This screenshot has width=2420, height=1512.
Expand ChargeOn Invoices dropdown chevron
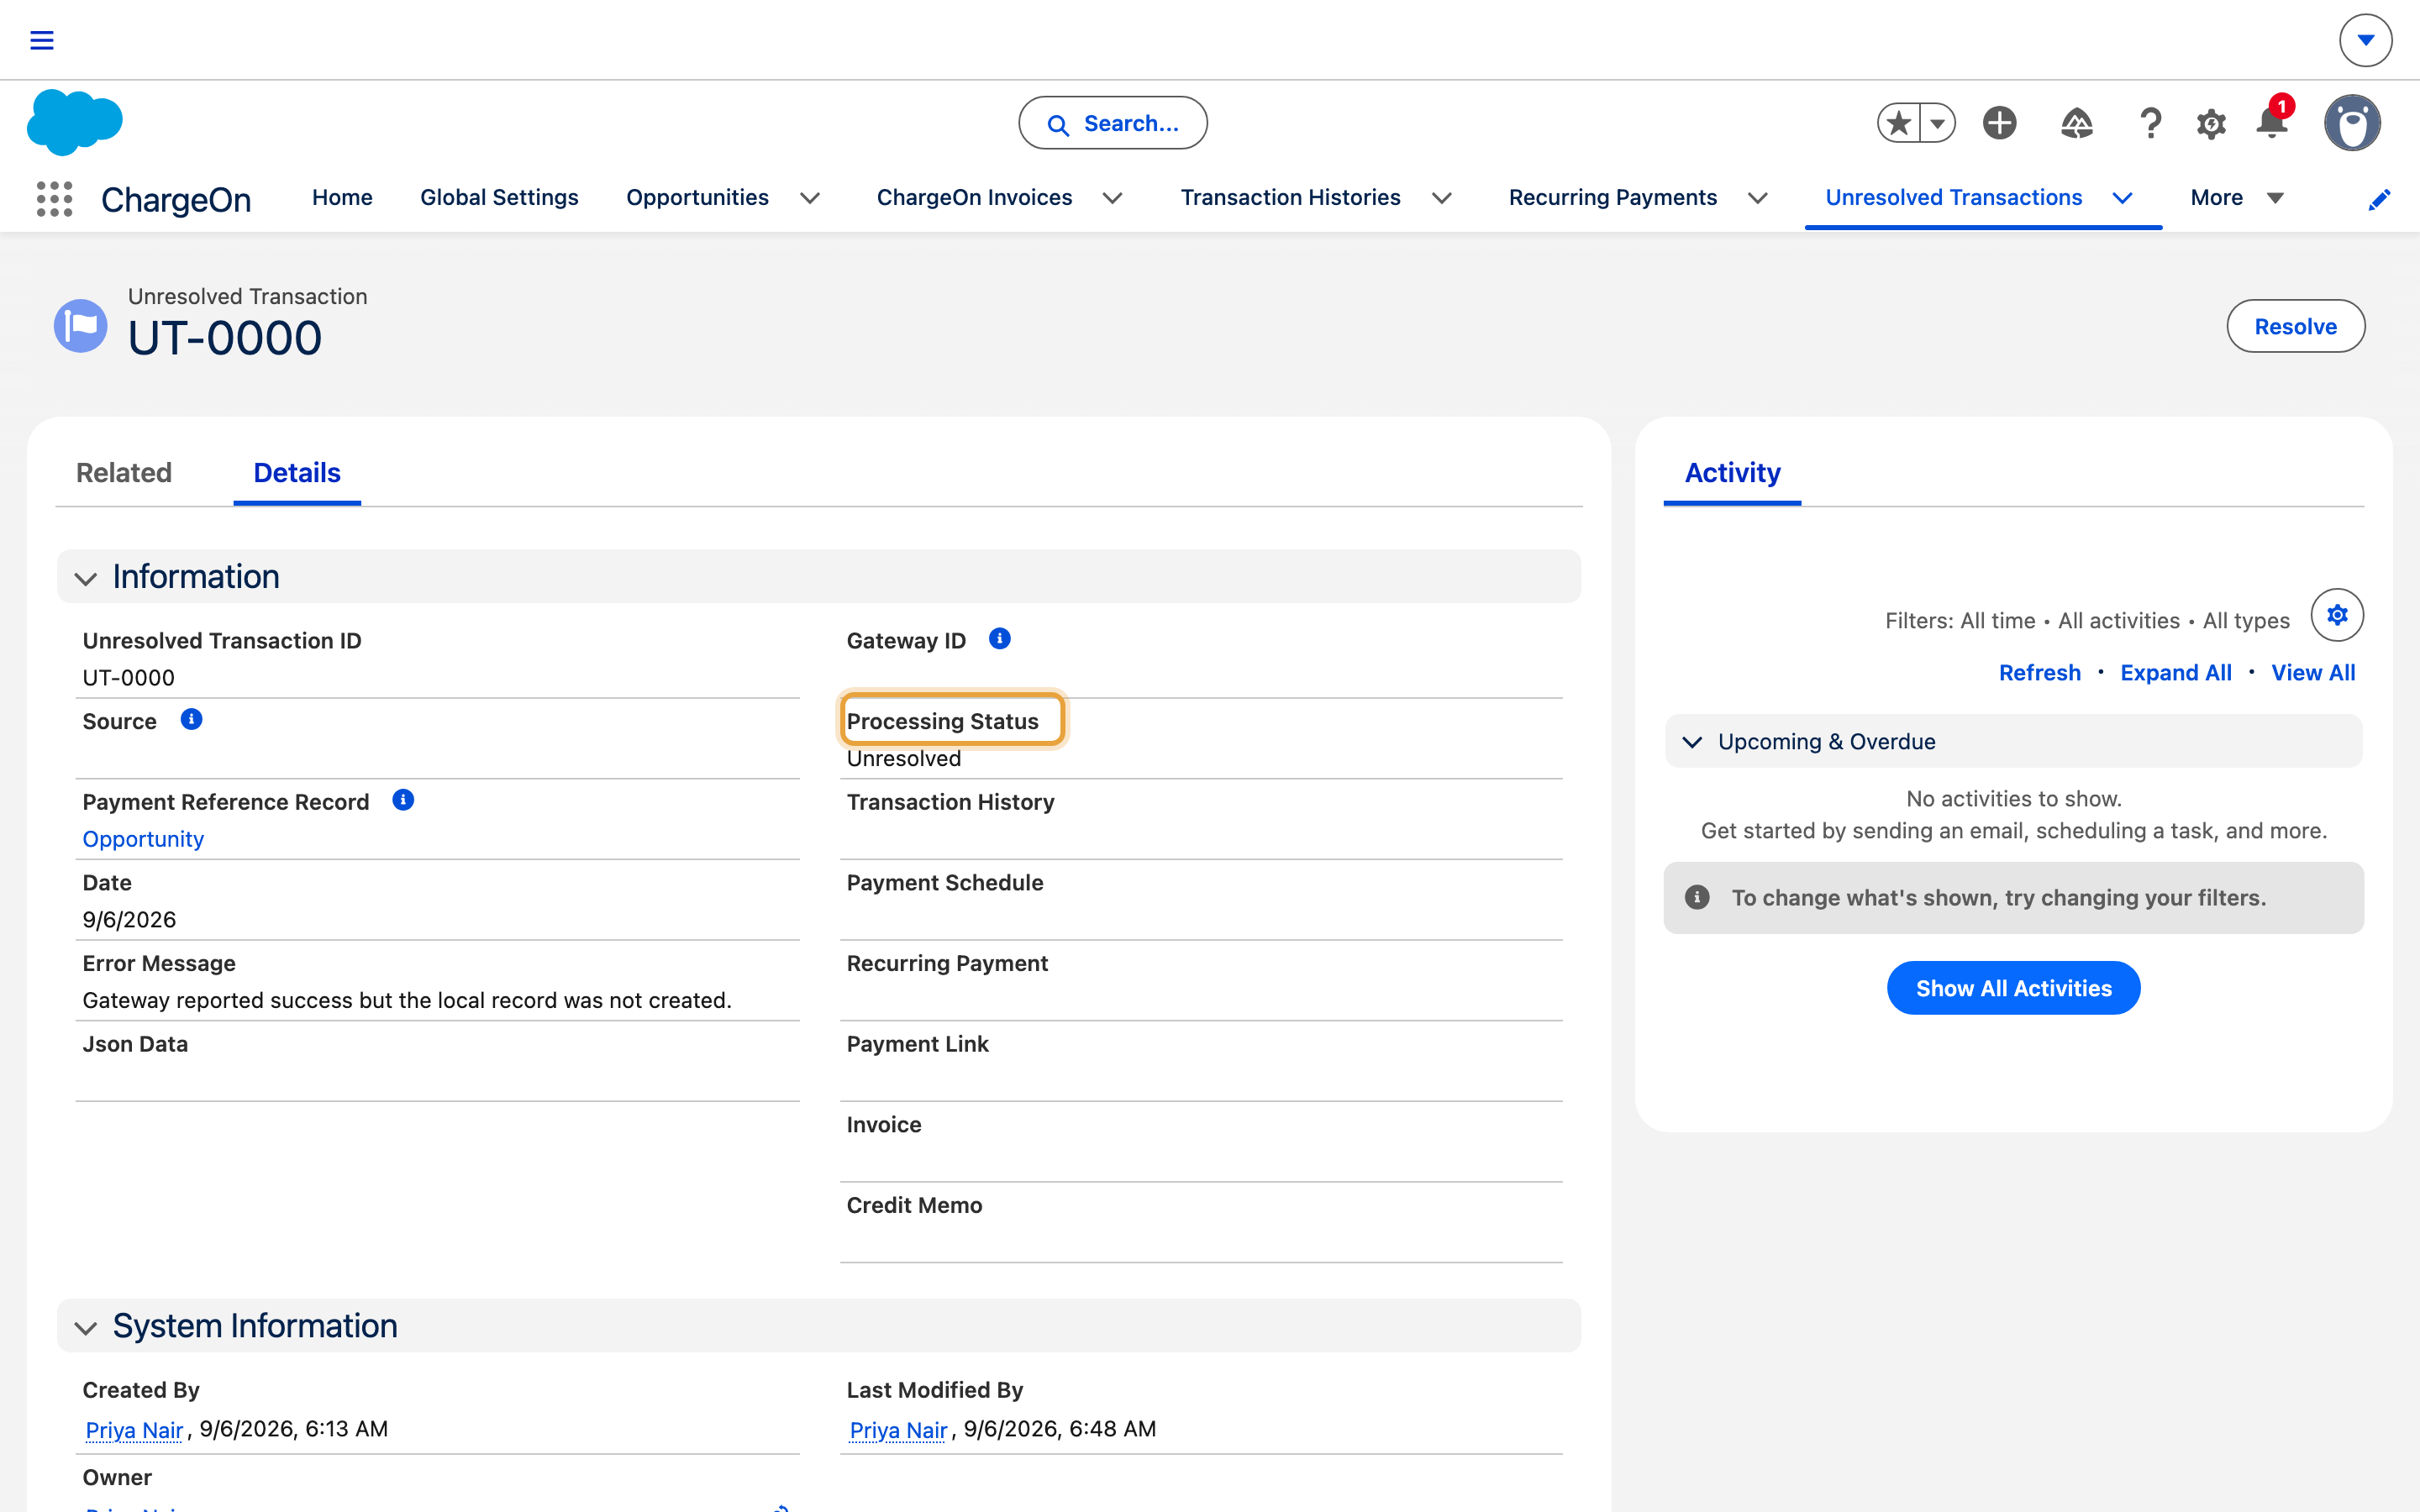coord(1112,199)
